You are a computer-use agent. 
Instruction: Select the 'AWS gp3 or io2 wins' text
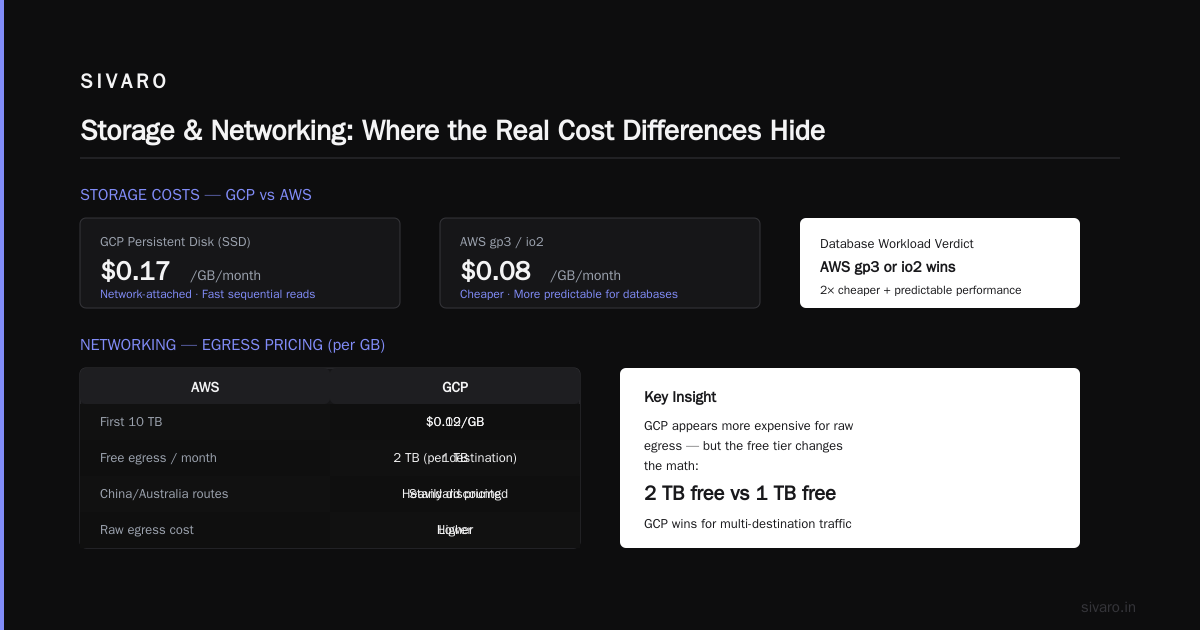point(887,267)
